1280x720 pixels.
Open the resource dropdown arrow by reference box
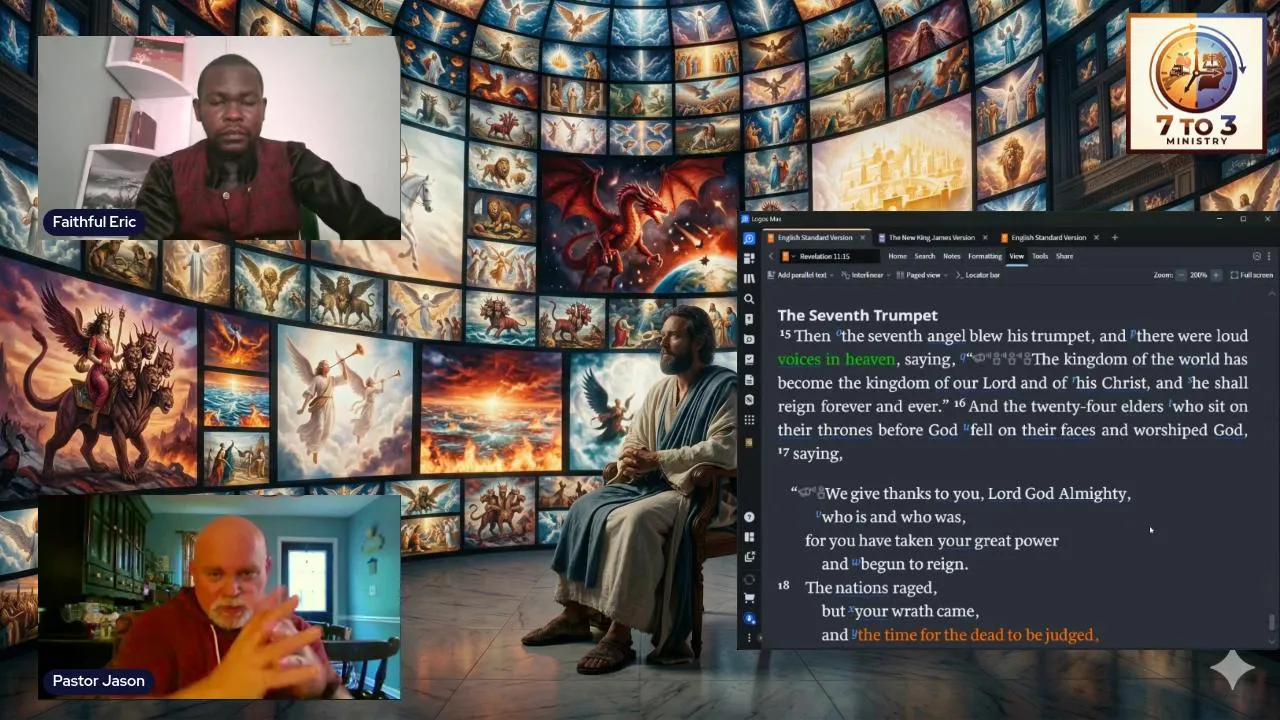(793, 256)
